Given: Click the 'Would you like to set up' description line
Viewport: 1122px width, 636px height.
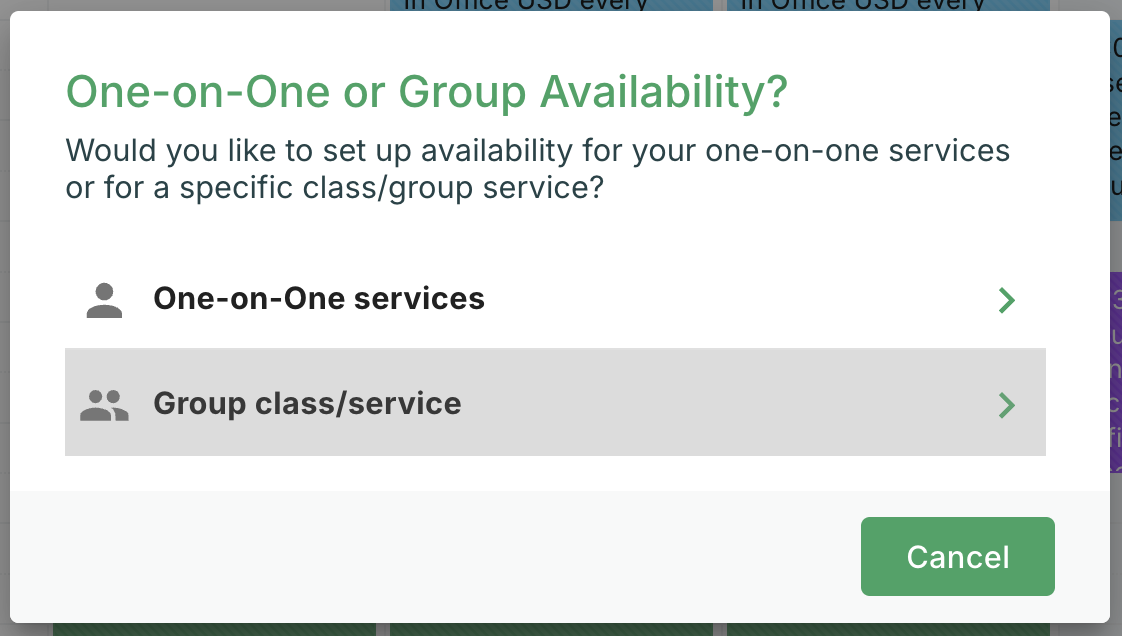Looking at the screenshot, I should pos(537,151).
